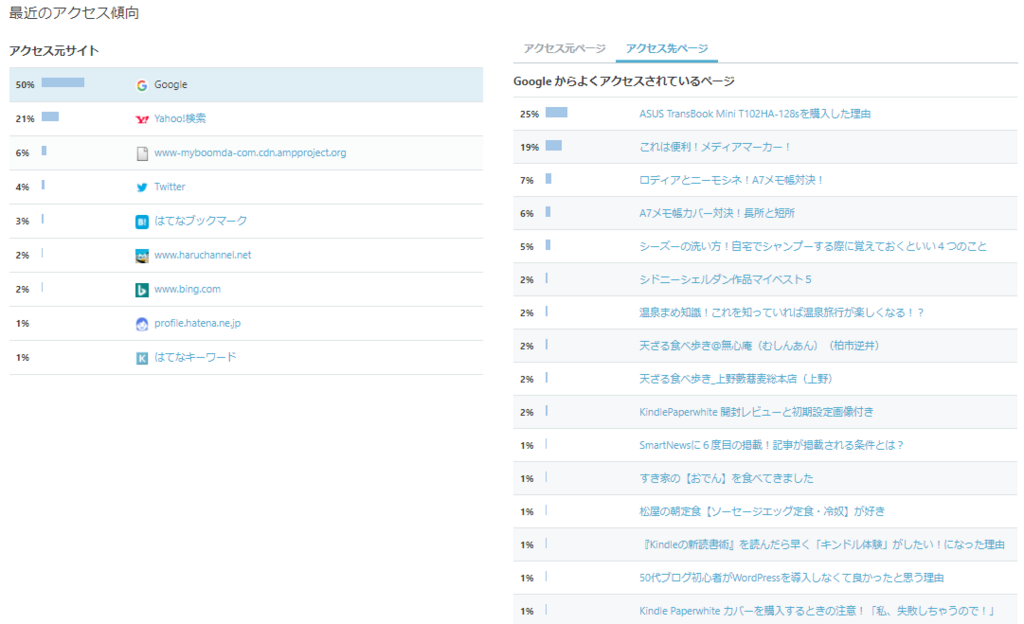Click the 21% bar in Yahoo row
1024x624 pixels.
50,117
